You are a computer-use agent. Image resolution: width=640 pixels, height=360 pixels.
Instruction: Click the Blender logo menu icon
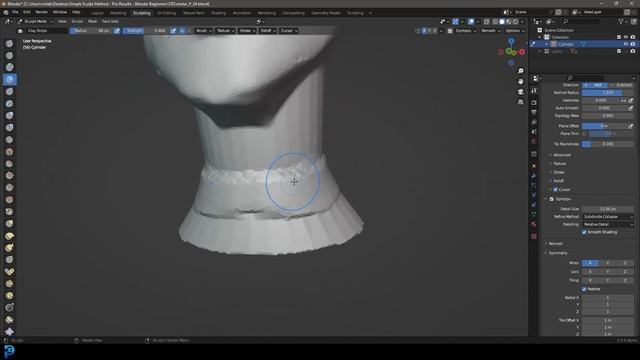click(6, 12)
